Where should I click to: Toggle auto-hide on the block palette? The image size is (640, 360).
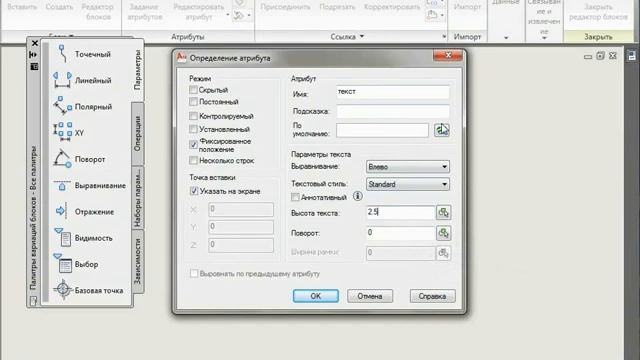click(34, 55)
